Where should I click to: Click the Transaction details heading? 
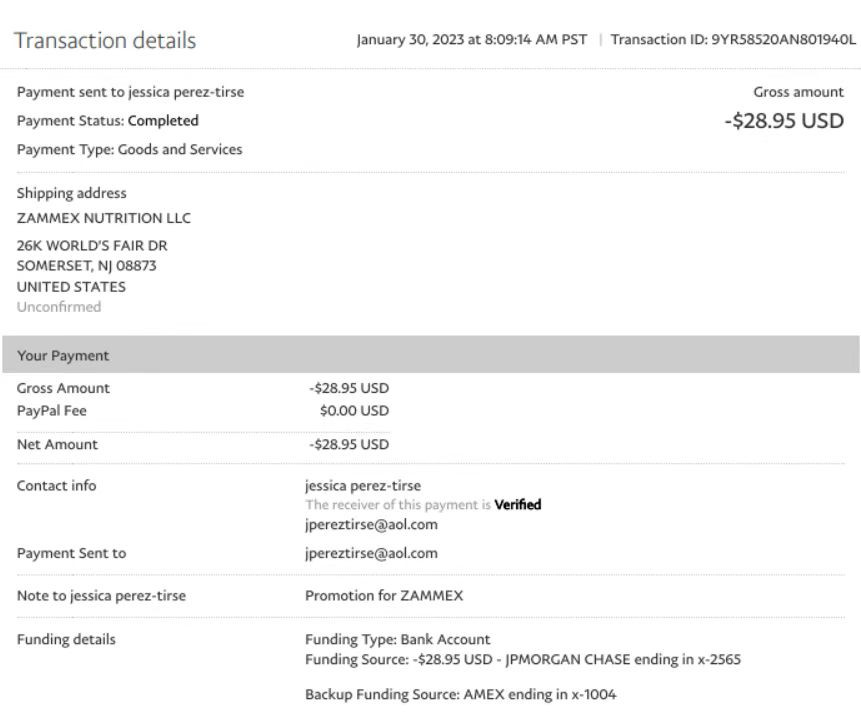(x=105, y=41)
